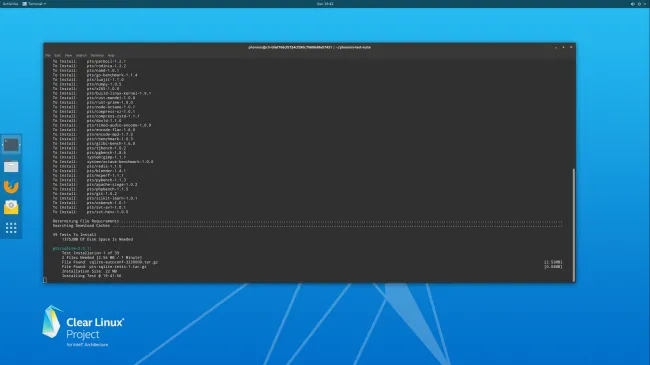The image size is (650, 365).
Task: Open the terminal File menu
Action: 48,55
